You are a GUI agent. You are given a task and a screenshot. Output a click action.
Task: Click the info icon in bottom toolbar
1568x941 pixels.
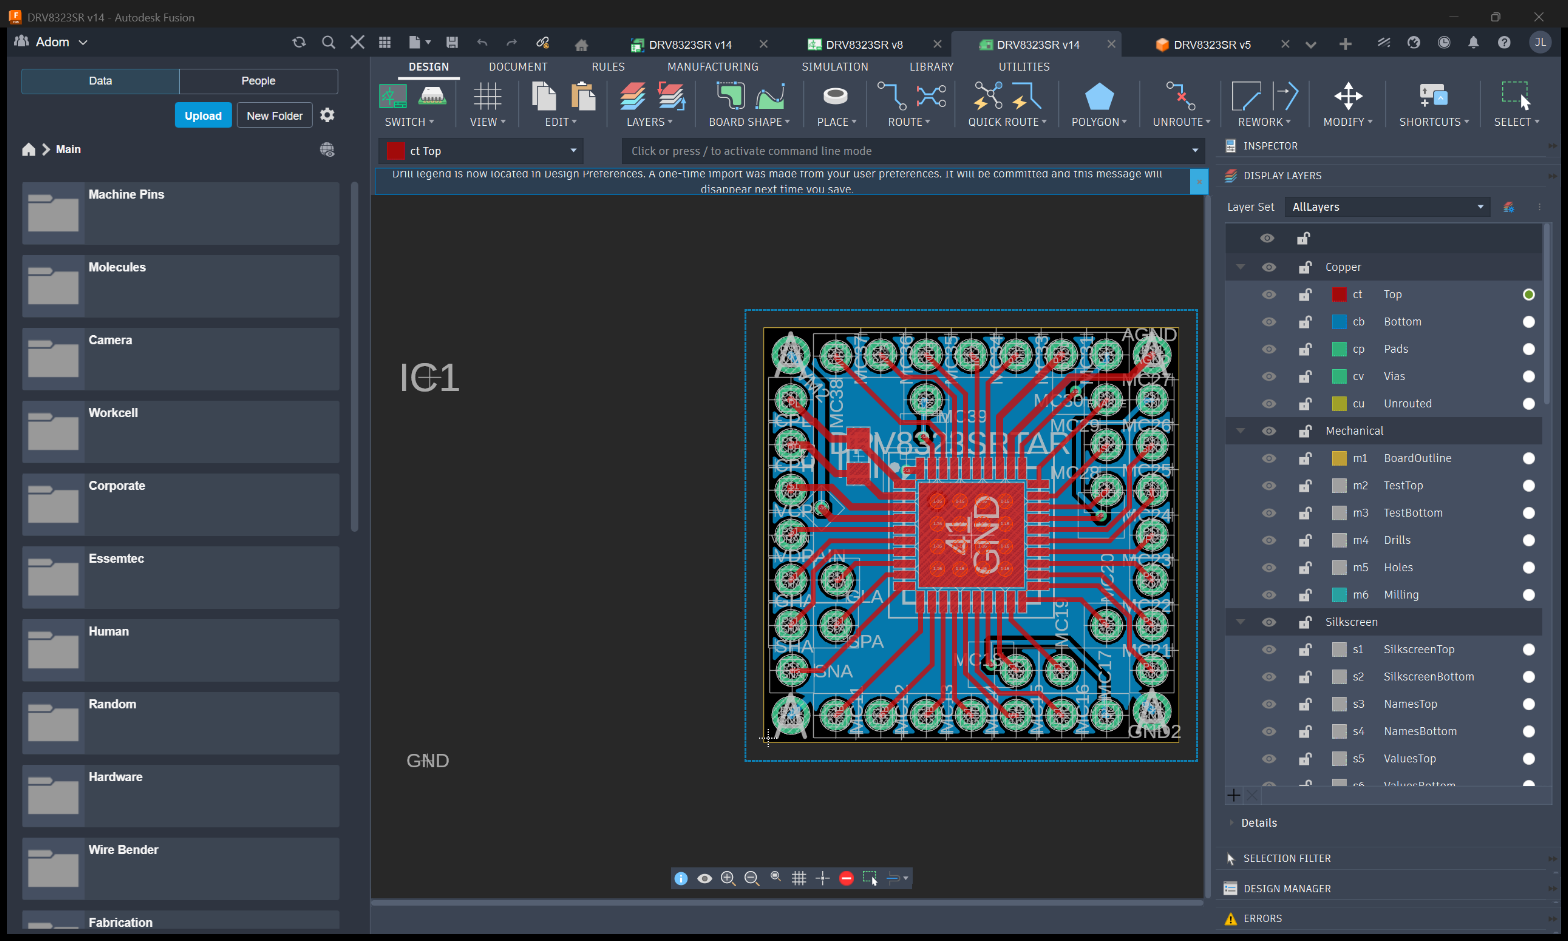coord(681,878)
